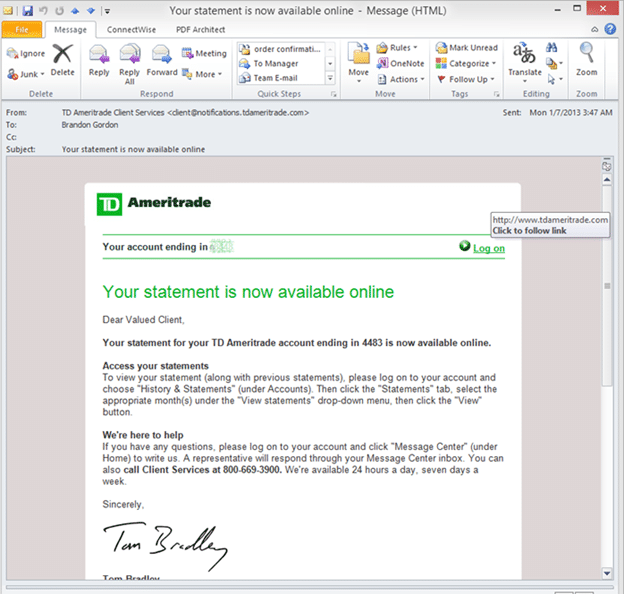Open the Outlook Help icon
Image resolution: width=624 pixels, height=594 pixels.
pos(610,29)
